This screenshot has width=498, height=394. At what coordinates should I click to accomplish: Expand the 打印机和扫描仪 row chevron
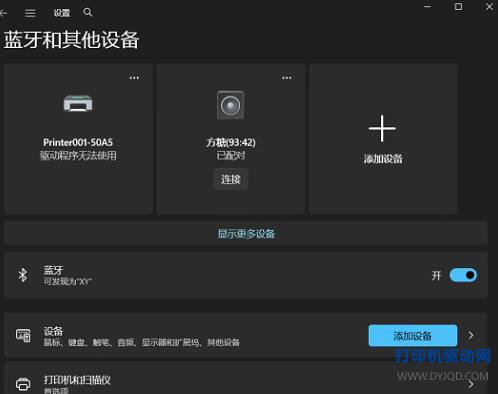pyautogui.click(x=471, y=384)
